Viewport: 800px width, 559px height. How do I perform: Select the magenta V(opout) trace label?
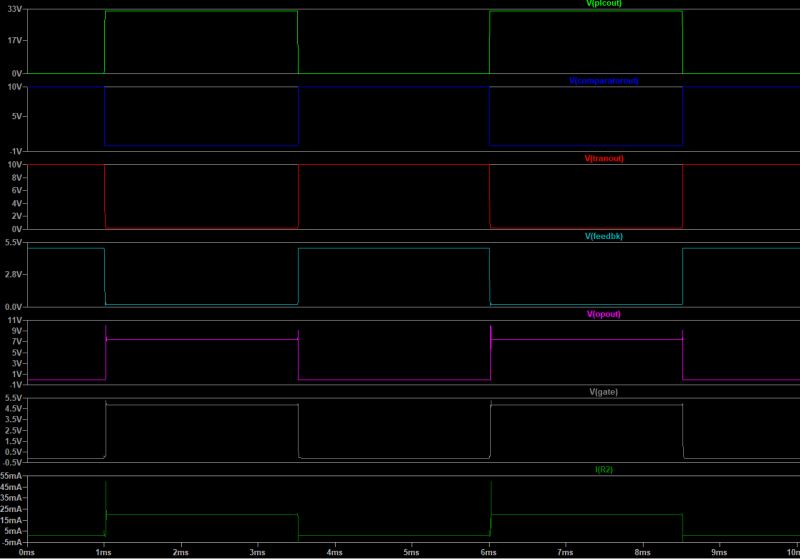604,314
